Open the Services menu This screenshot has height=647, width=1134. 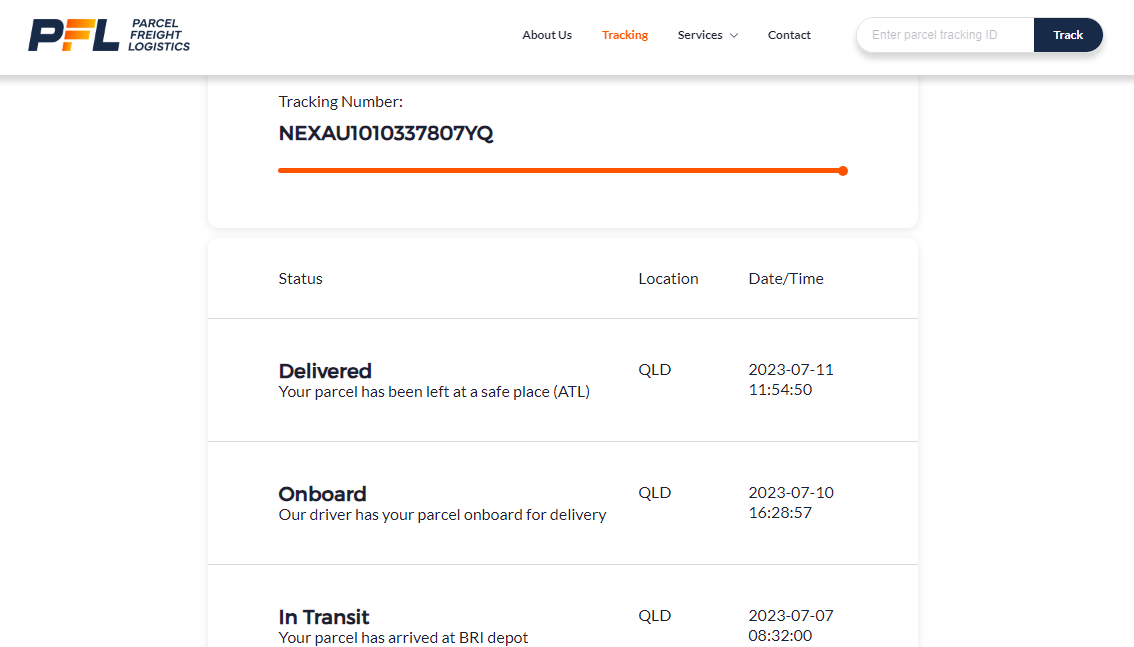coord(700,35)
